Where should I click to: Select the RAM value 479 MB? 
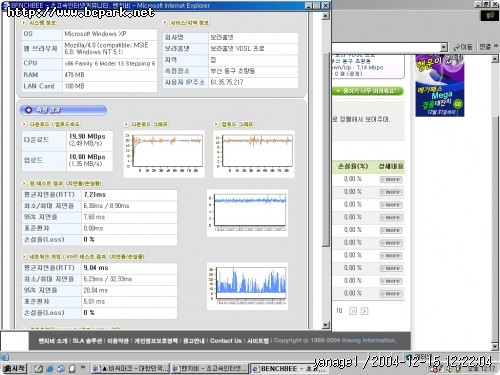pyautogui.click(x=74, y=75)
